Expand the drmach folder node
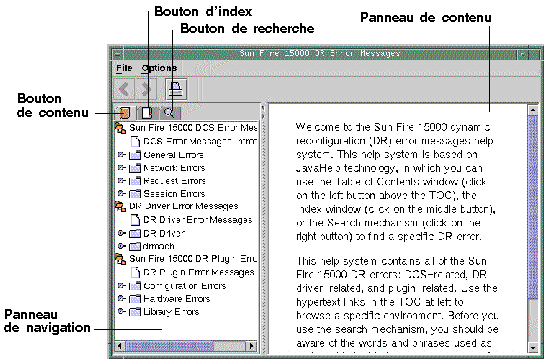Viewport: 549px width, 364px height. (121, 246)
